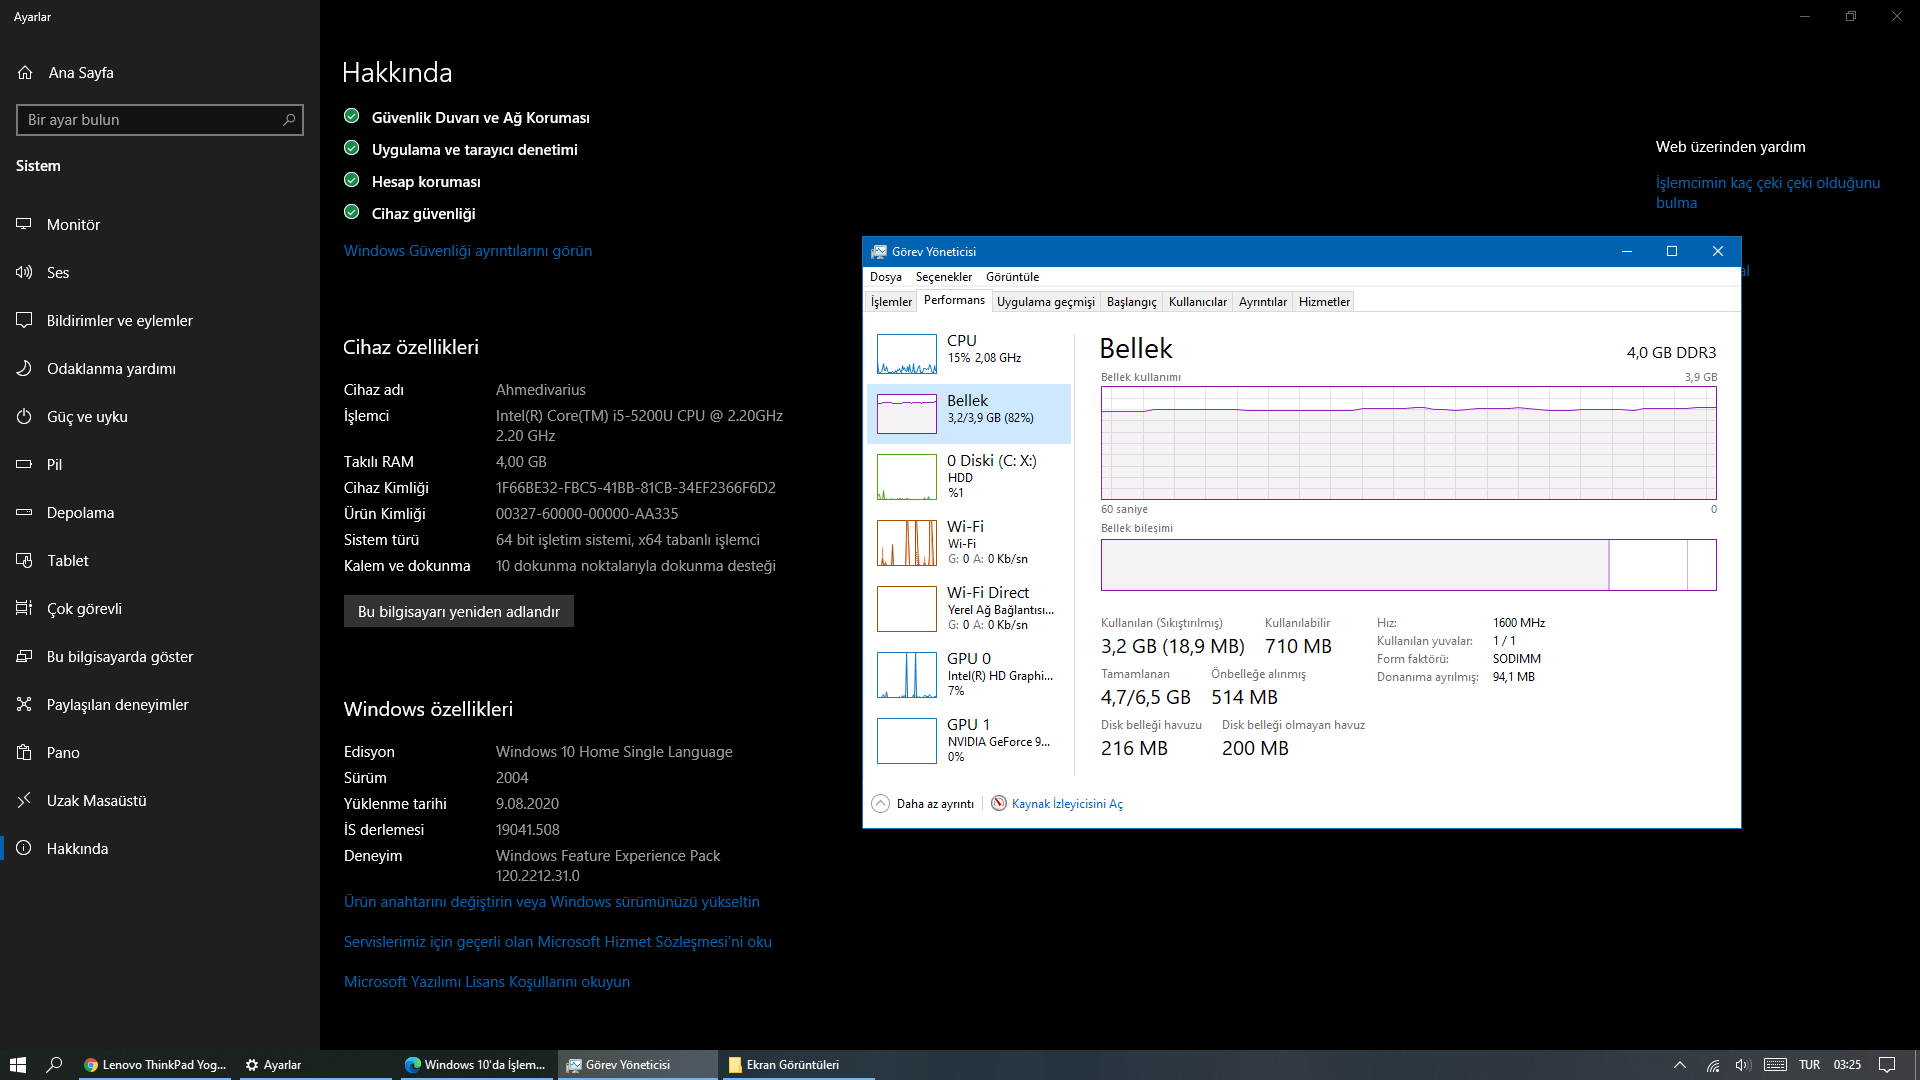Viewport: 1920px width, 1080px height.
Task: Open the Seçenekler menu in Görev Yöneticisi
Action: (x=943, y=277)
